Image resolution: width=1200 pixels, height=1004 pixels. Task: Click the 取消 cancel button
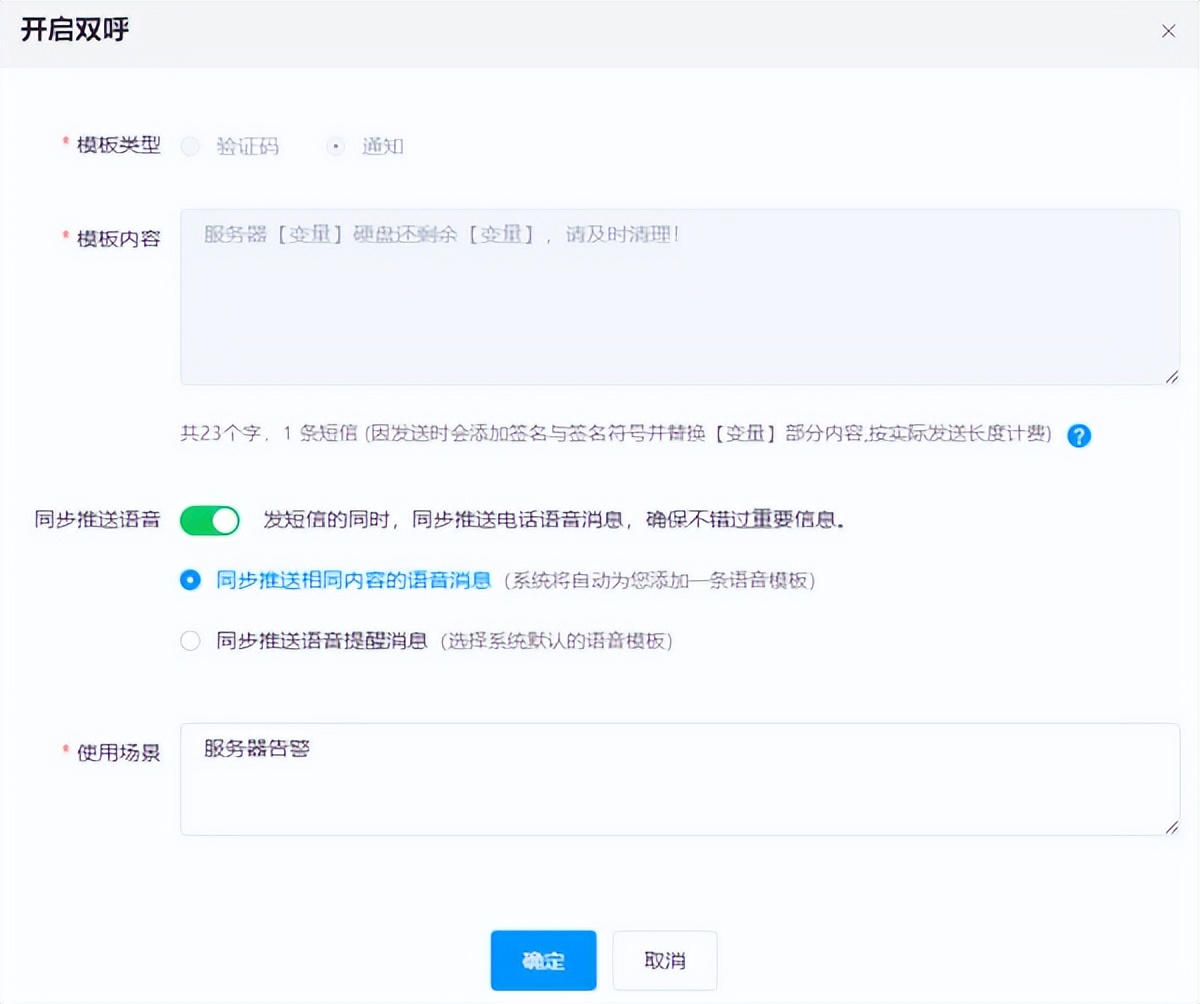click(x=664, y=960)
